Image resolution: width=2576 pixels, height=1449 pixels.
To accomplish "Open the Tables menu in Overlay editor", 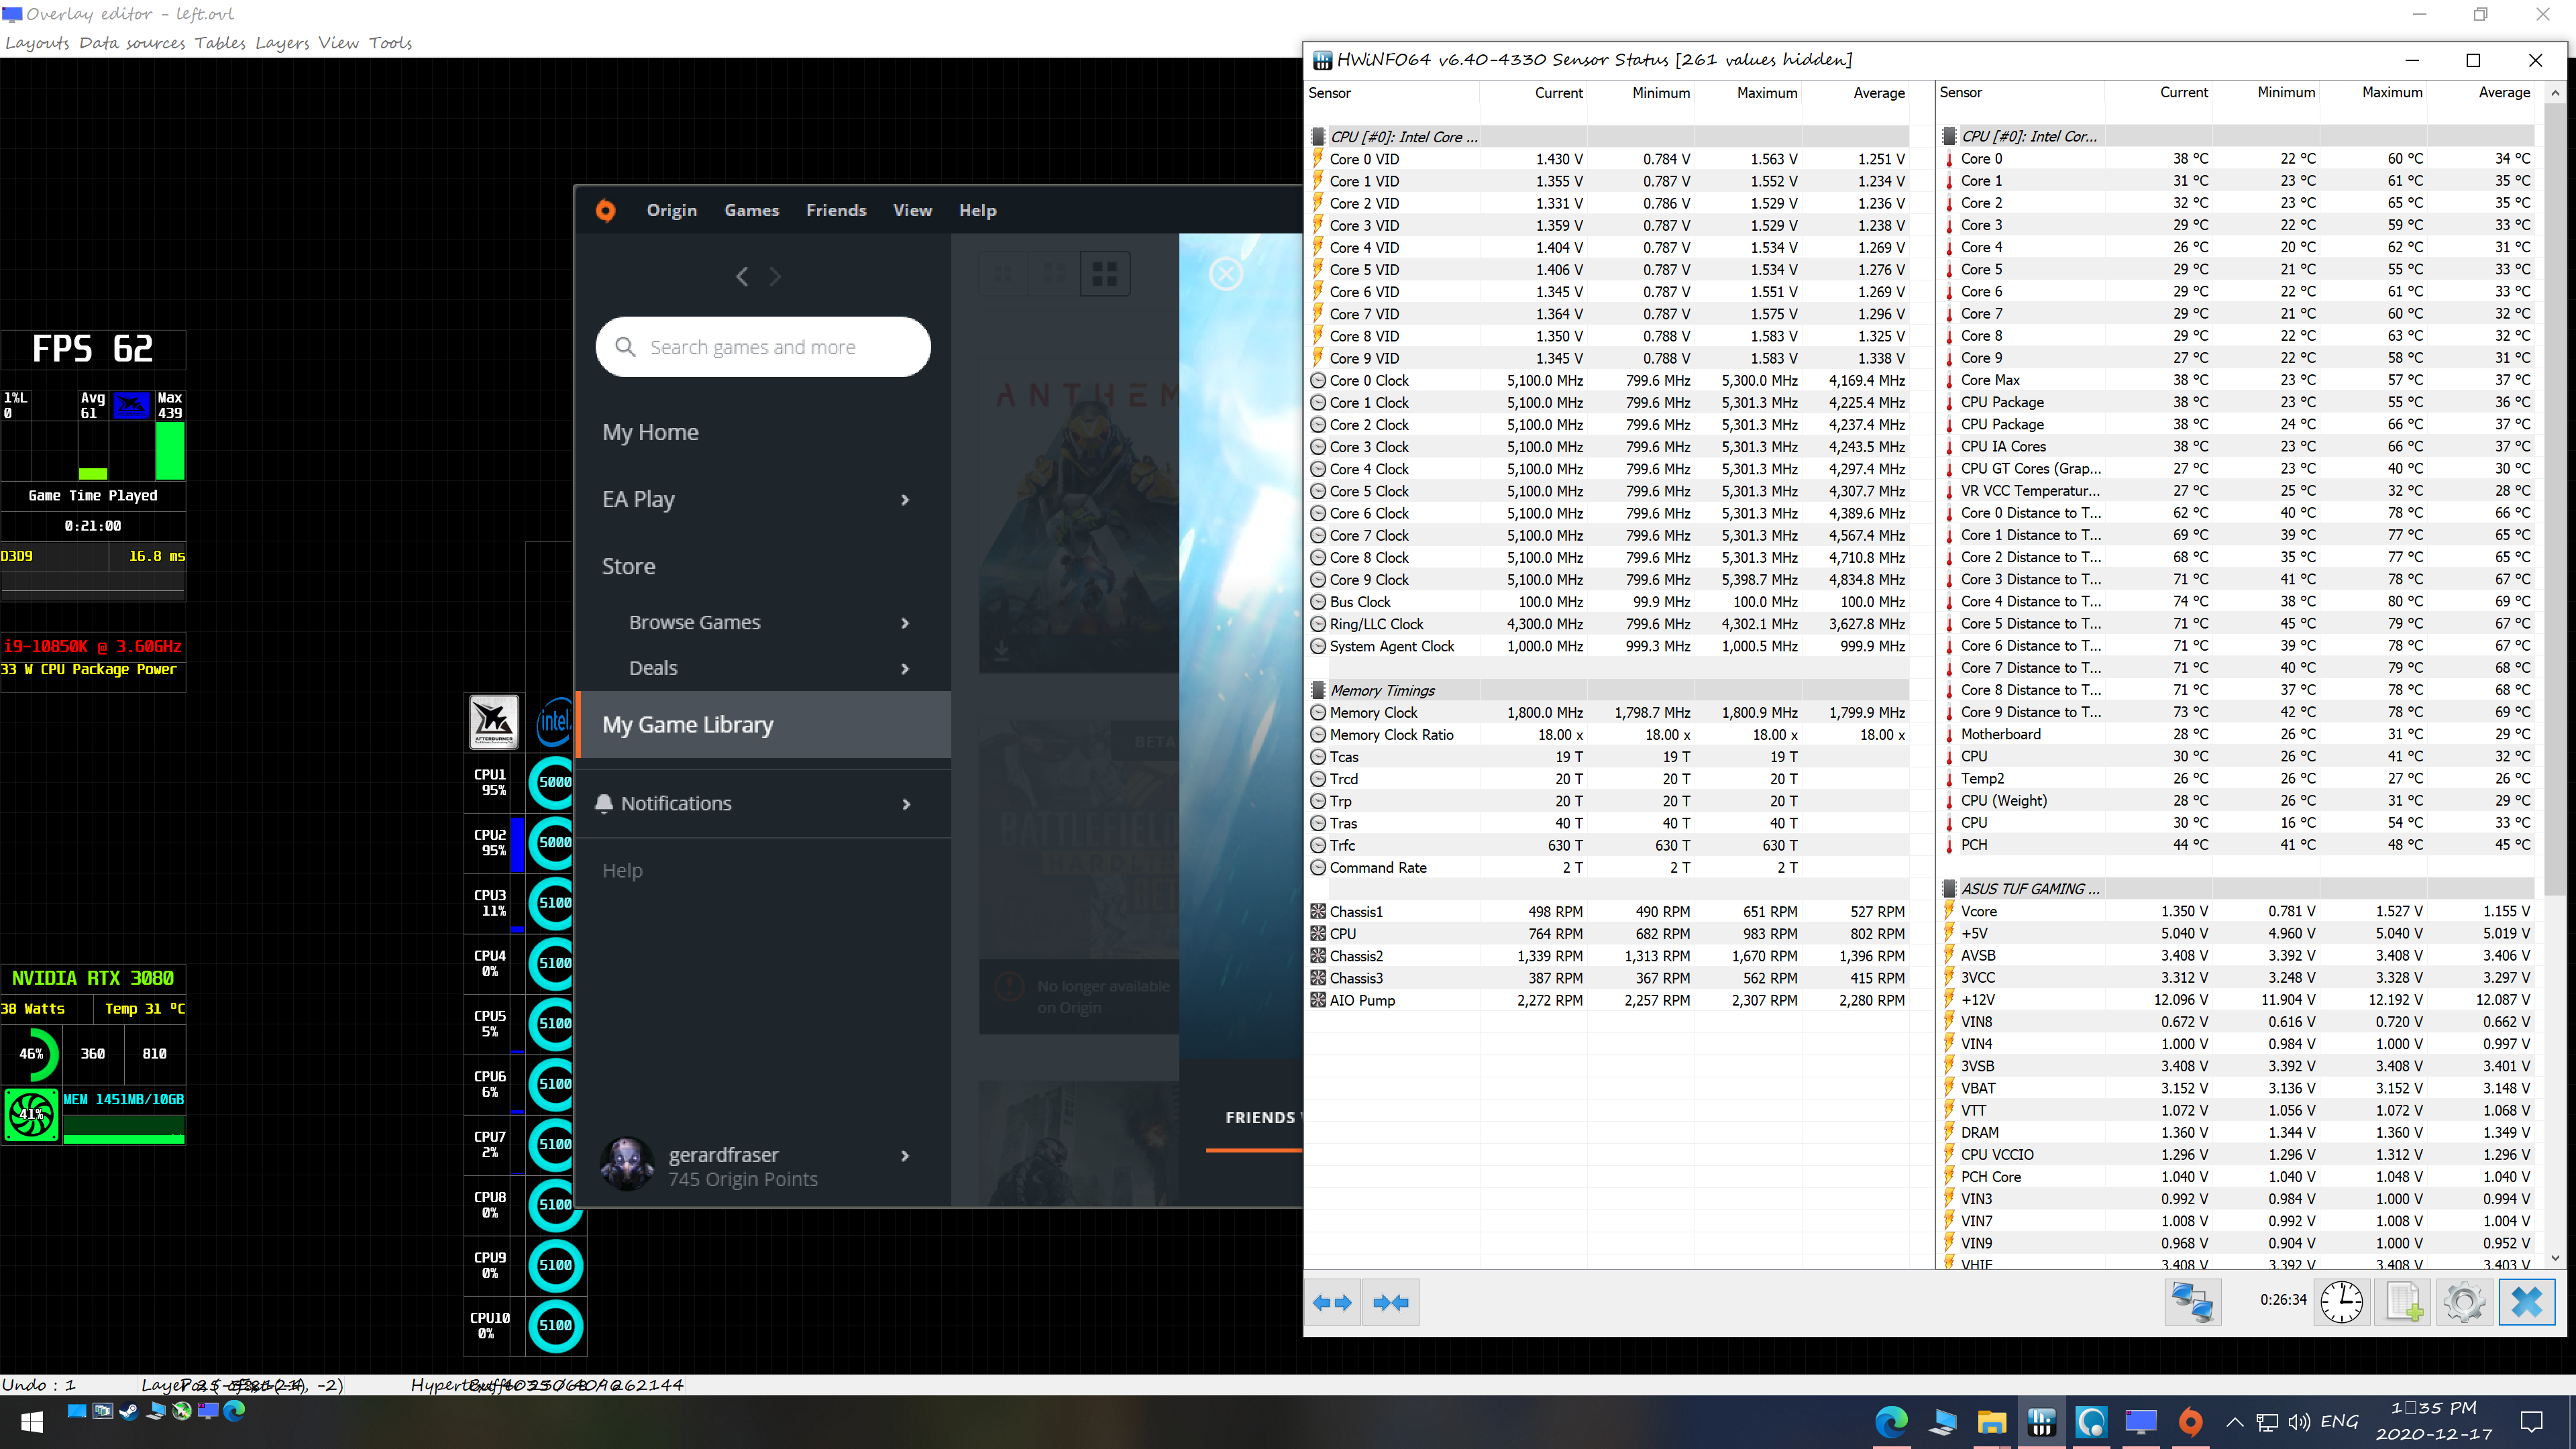I will [x=220, y=43].
